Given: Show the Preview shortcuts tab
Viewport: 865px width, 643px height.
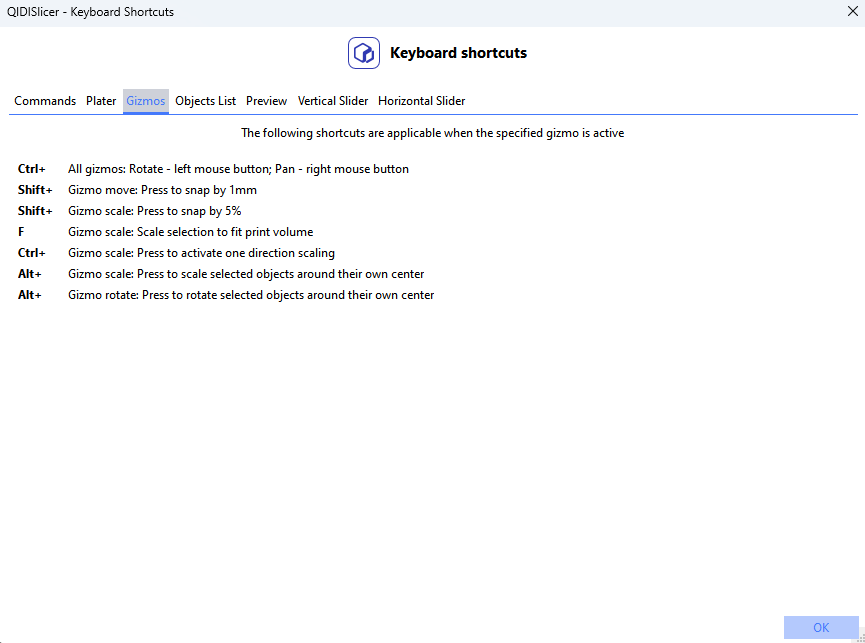Looking at the screenshot, I should click(x=266, y=101).
